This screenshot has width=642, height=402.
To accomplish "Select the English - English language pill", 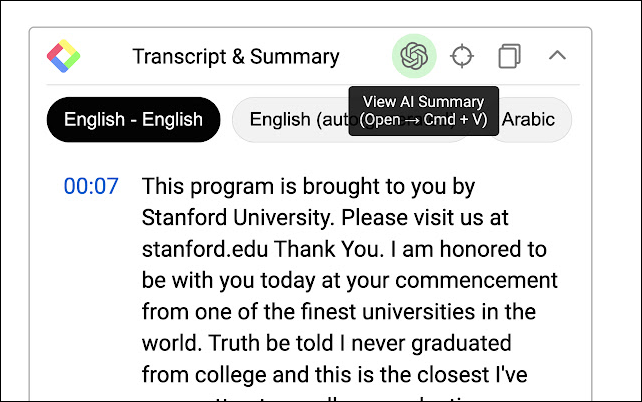I will (x=133, y=120).
